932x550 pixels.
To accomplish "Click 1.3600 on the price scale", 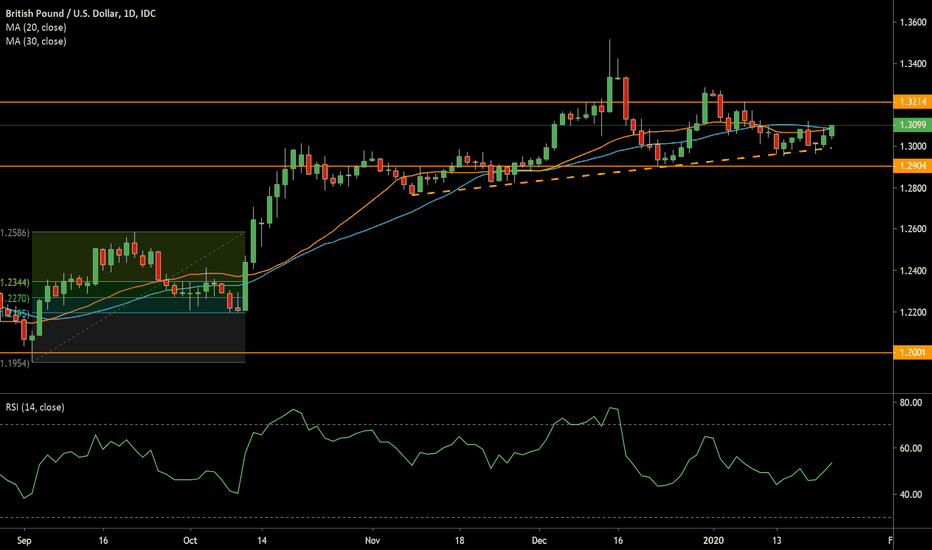I will pos(909,22).
